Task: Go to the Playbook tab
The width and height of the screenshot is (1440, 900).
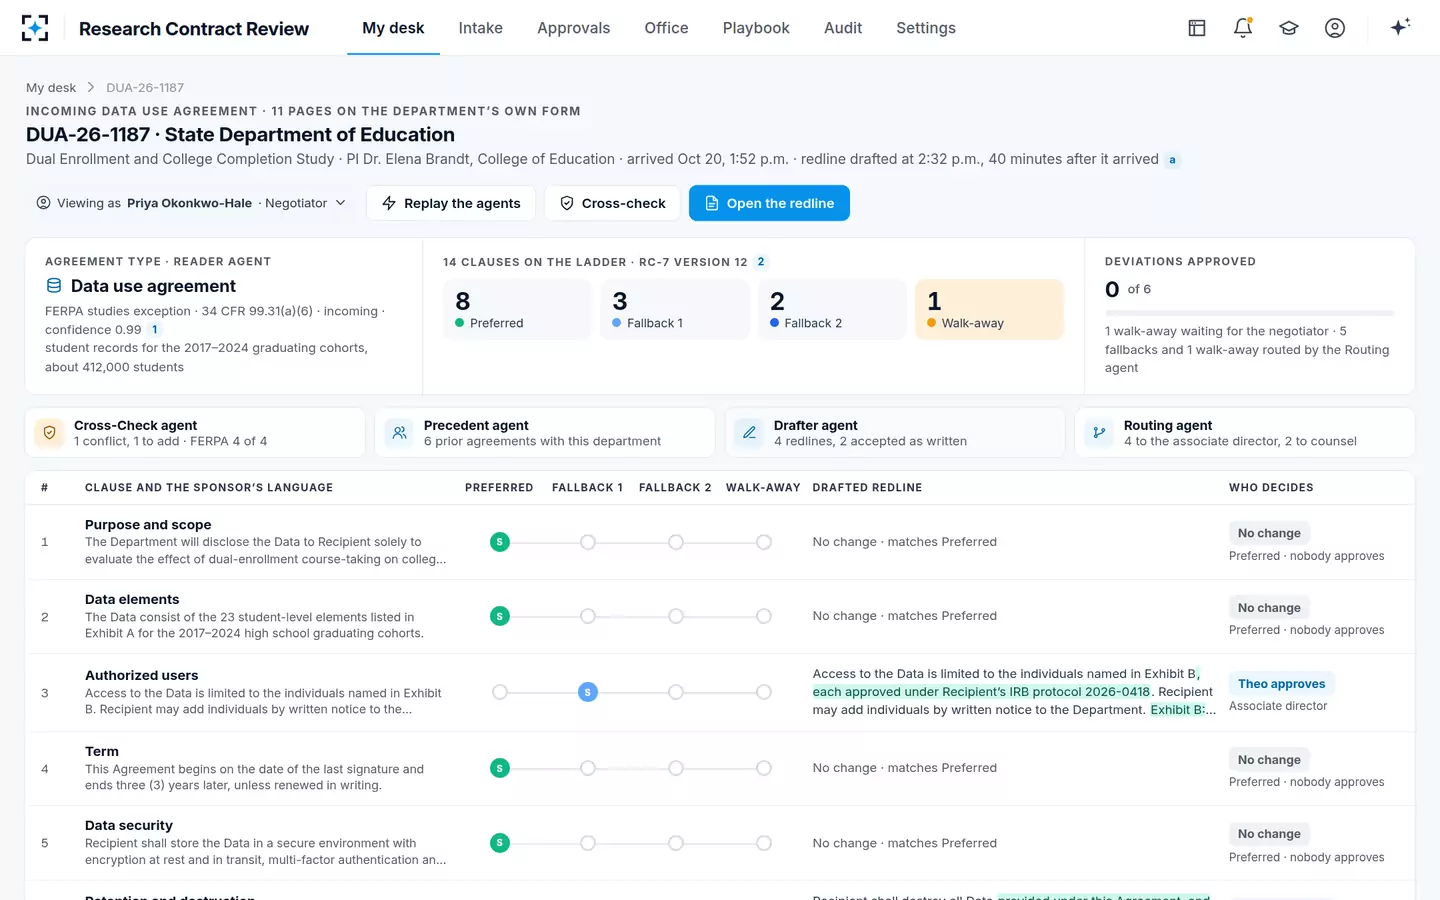Action: (x=756, y=28)
